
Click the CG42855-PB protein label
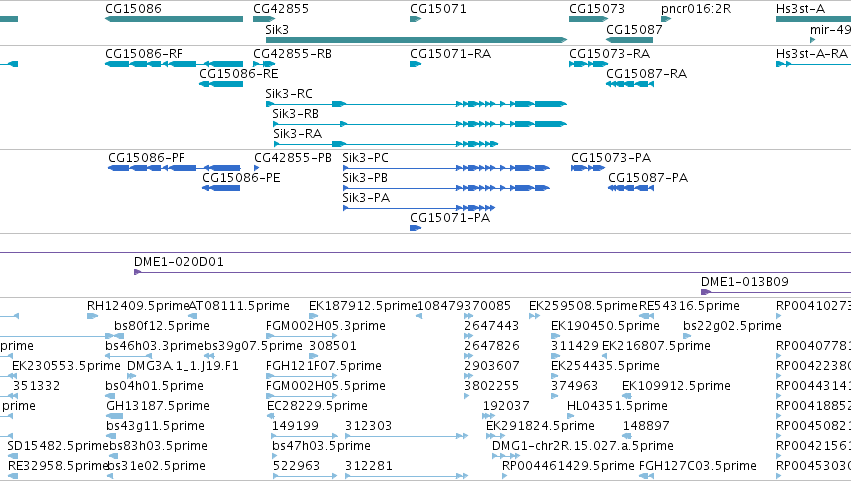(293, 158)
